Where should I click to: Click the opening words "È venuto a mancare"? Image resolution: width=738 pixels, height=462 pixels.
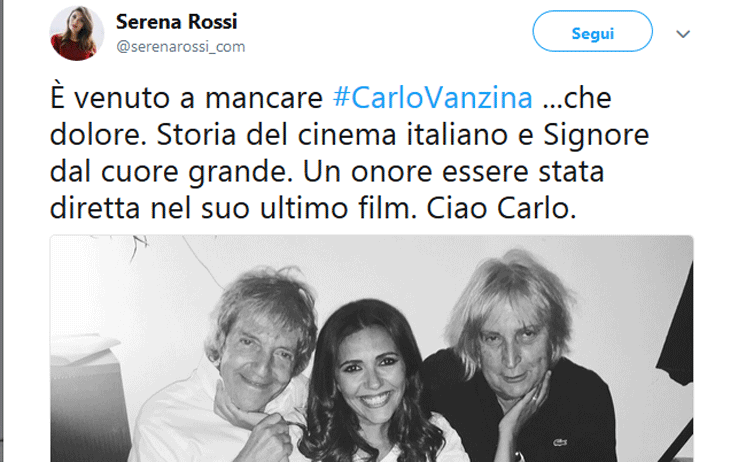[x=186, y=98]
